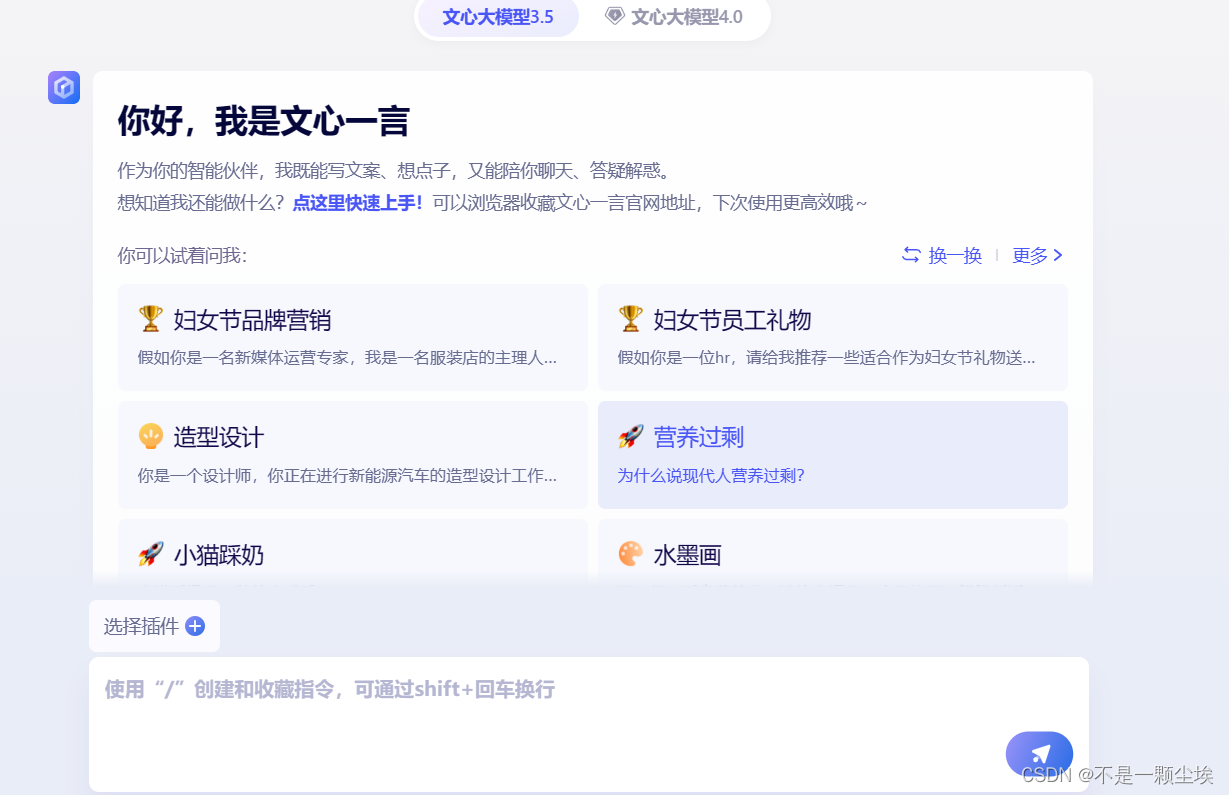Send message with paper plane button
Image resolution: width=1229 pixels, height=795 pixels.
pyautogui.click(x=1039, y=754)
